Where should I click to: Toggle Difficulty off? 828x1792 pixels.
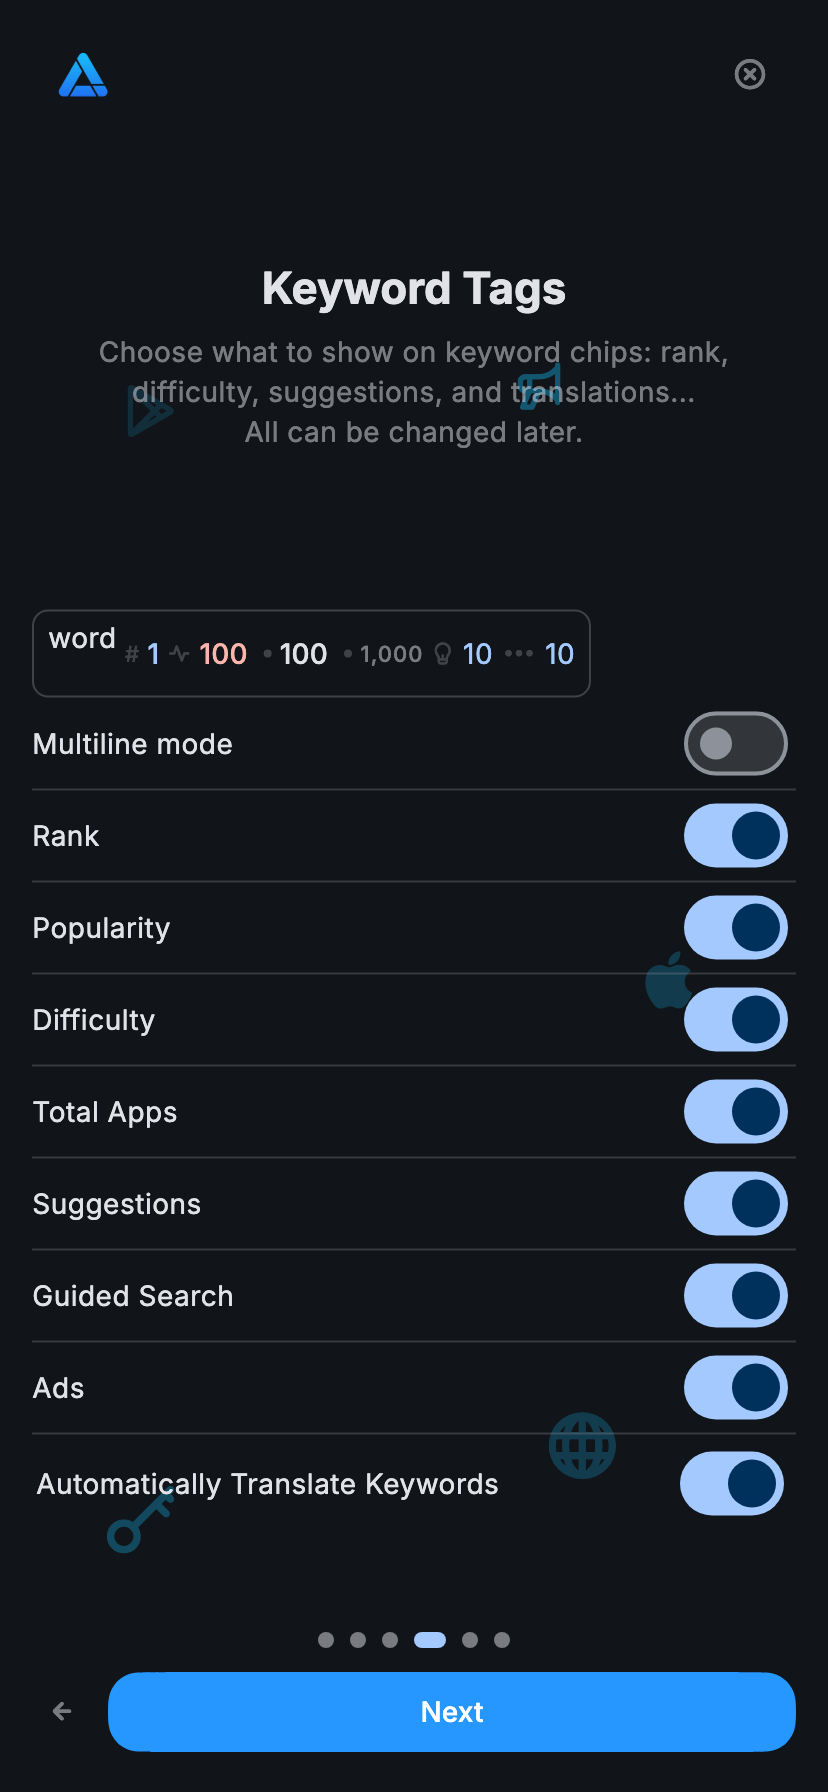pos(735,1020)
